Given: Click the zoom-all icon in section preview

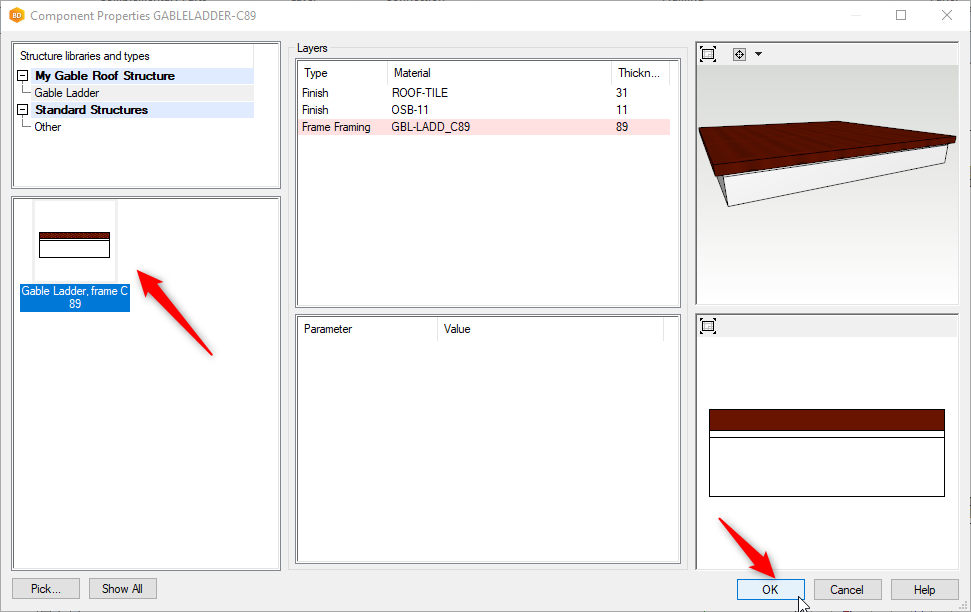Looking at the screenshot, I should point(708,326).
